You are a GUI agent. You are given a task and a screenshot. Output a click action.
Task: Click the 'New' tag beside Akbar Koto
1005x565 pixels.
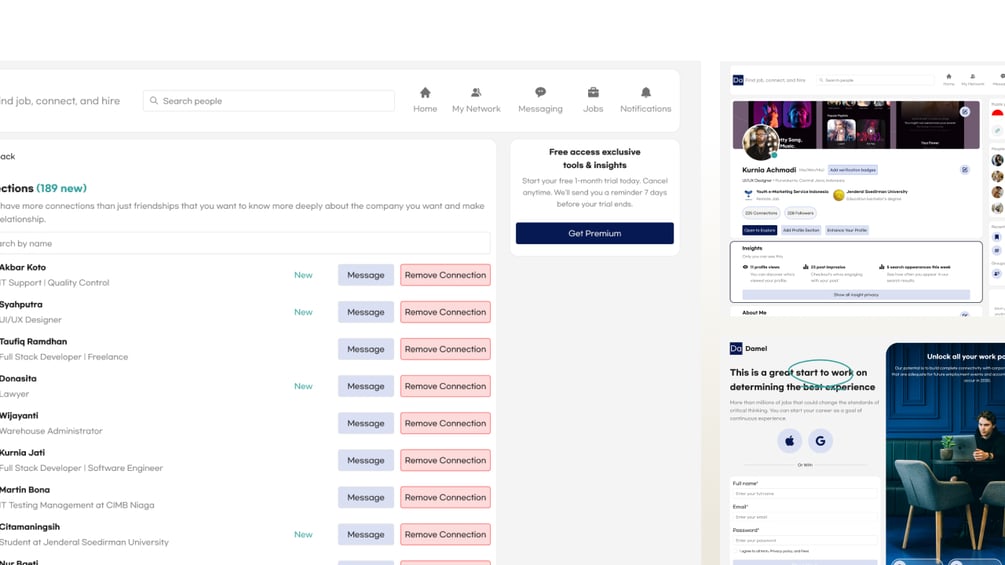click(x=303, y=275)
